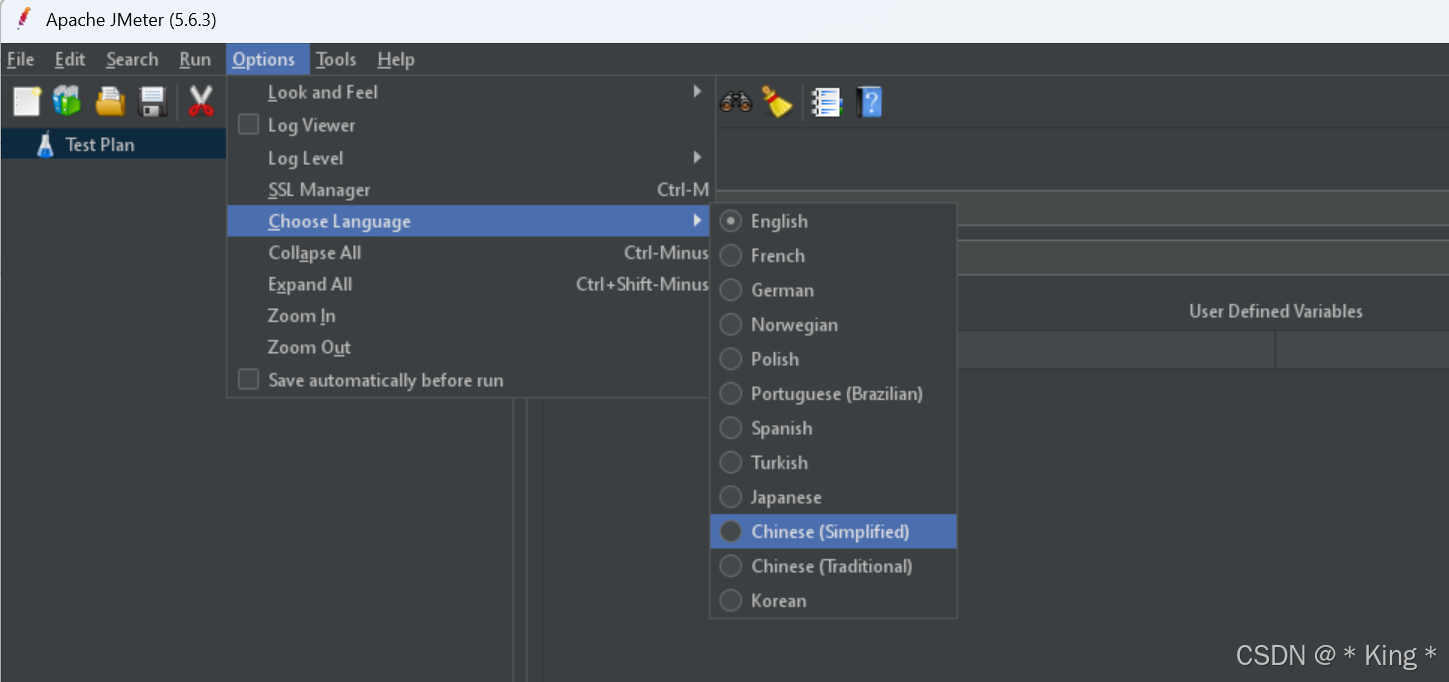The image size is (1449, 682).
Task: Select Polish language option
Action: [x=833, y=359]
